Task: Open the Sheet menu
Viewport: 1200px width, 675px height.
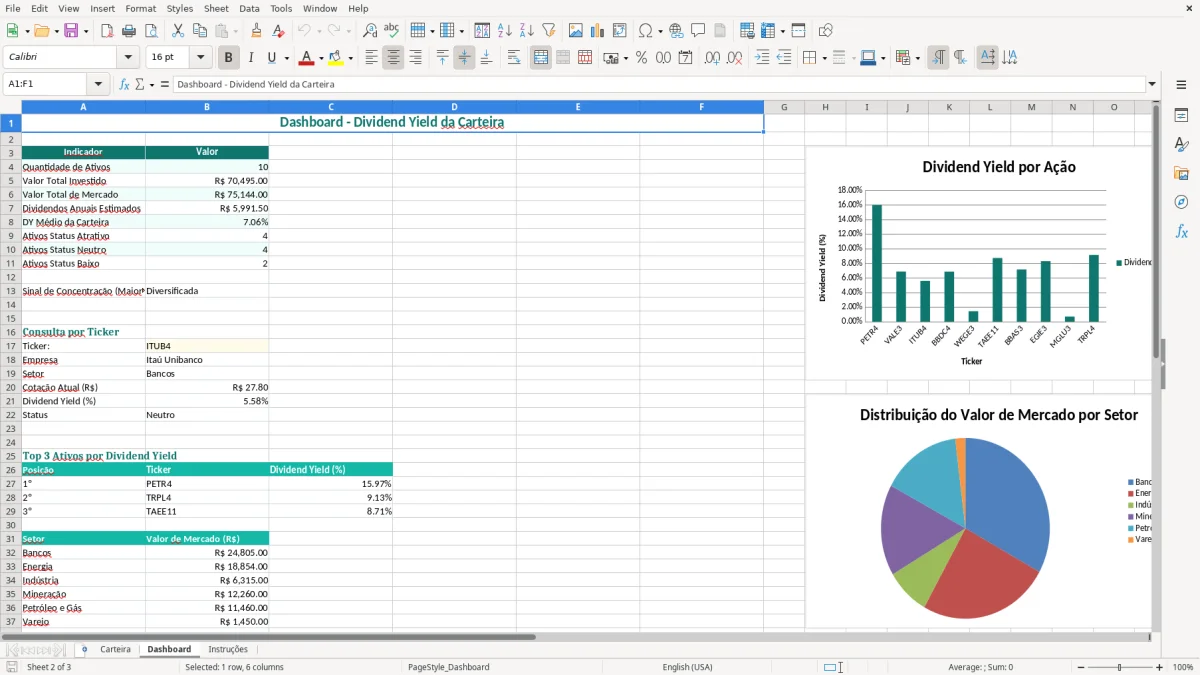Action: [216, 8]
